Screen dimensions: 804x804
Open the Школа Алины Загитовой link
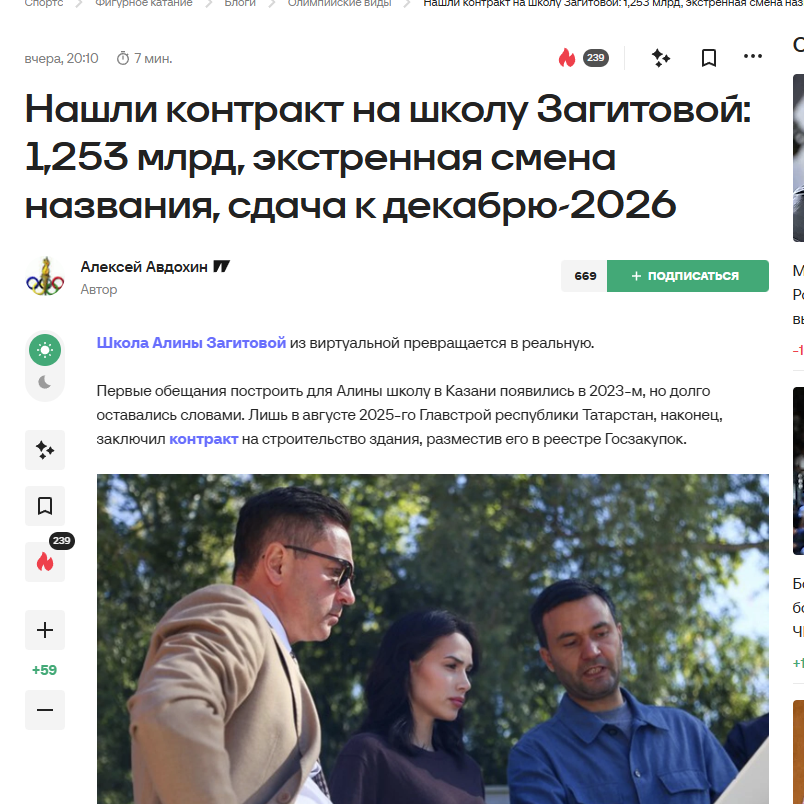click(x=191, y=343)
